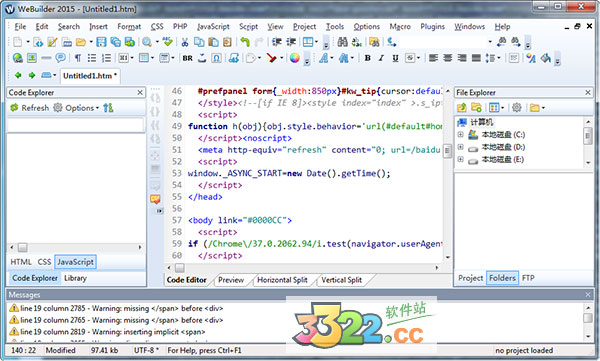Click the Copy icon in toolbar

(x=199, y=42)
